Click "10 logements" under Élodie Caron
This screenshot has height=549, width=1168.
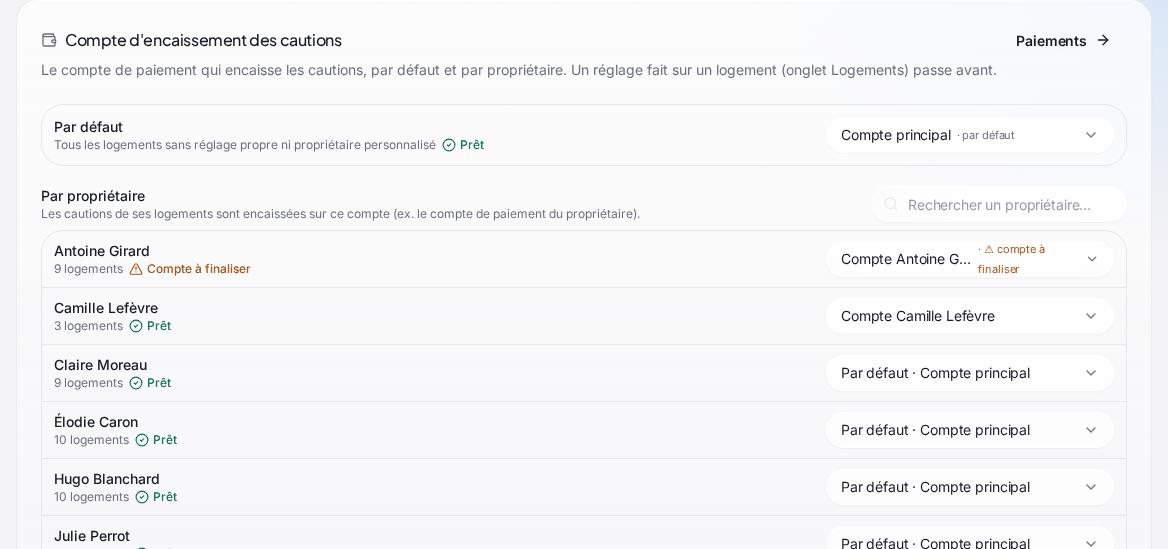[x=91, y=439]
